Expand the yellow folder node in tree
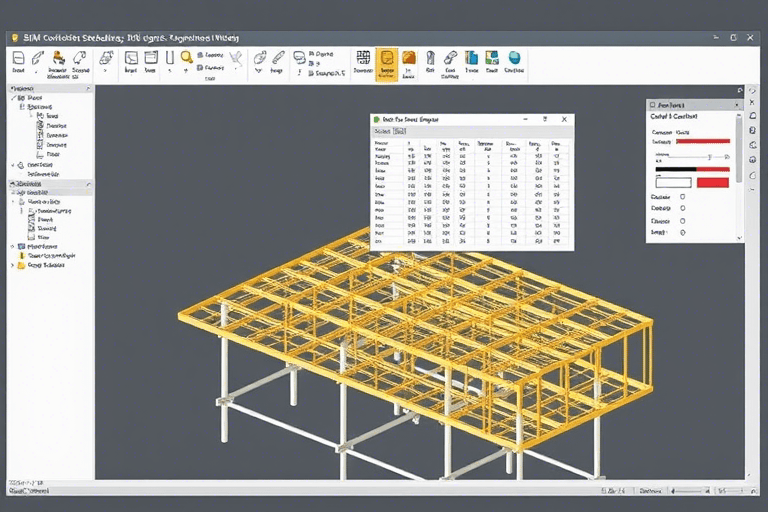This screenshot has height=512, width=768. click(x=13, y=265)
